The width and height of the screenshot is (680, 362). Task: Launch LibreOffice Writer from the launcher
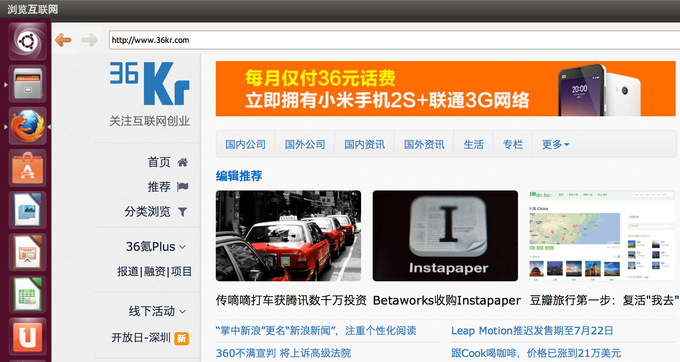point(27,210)
